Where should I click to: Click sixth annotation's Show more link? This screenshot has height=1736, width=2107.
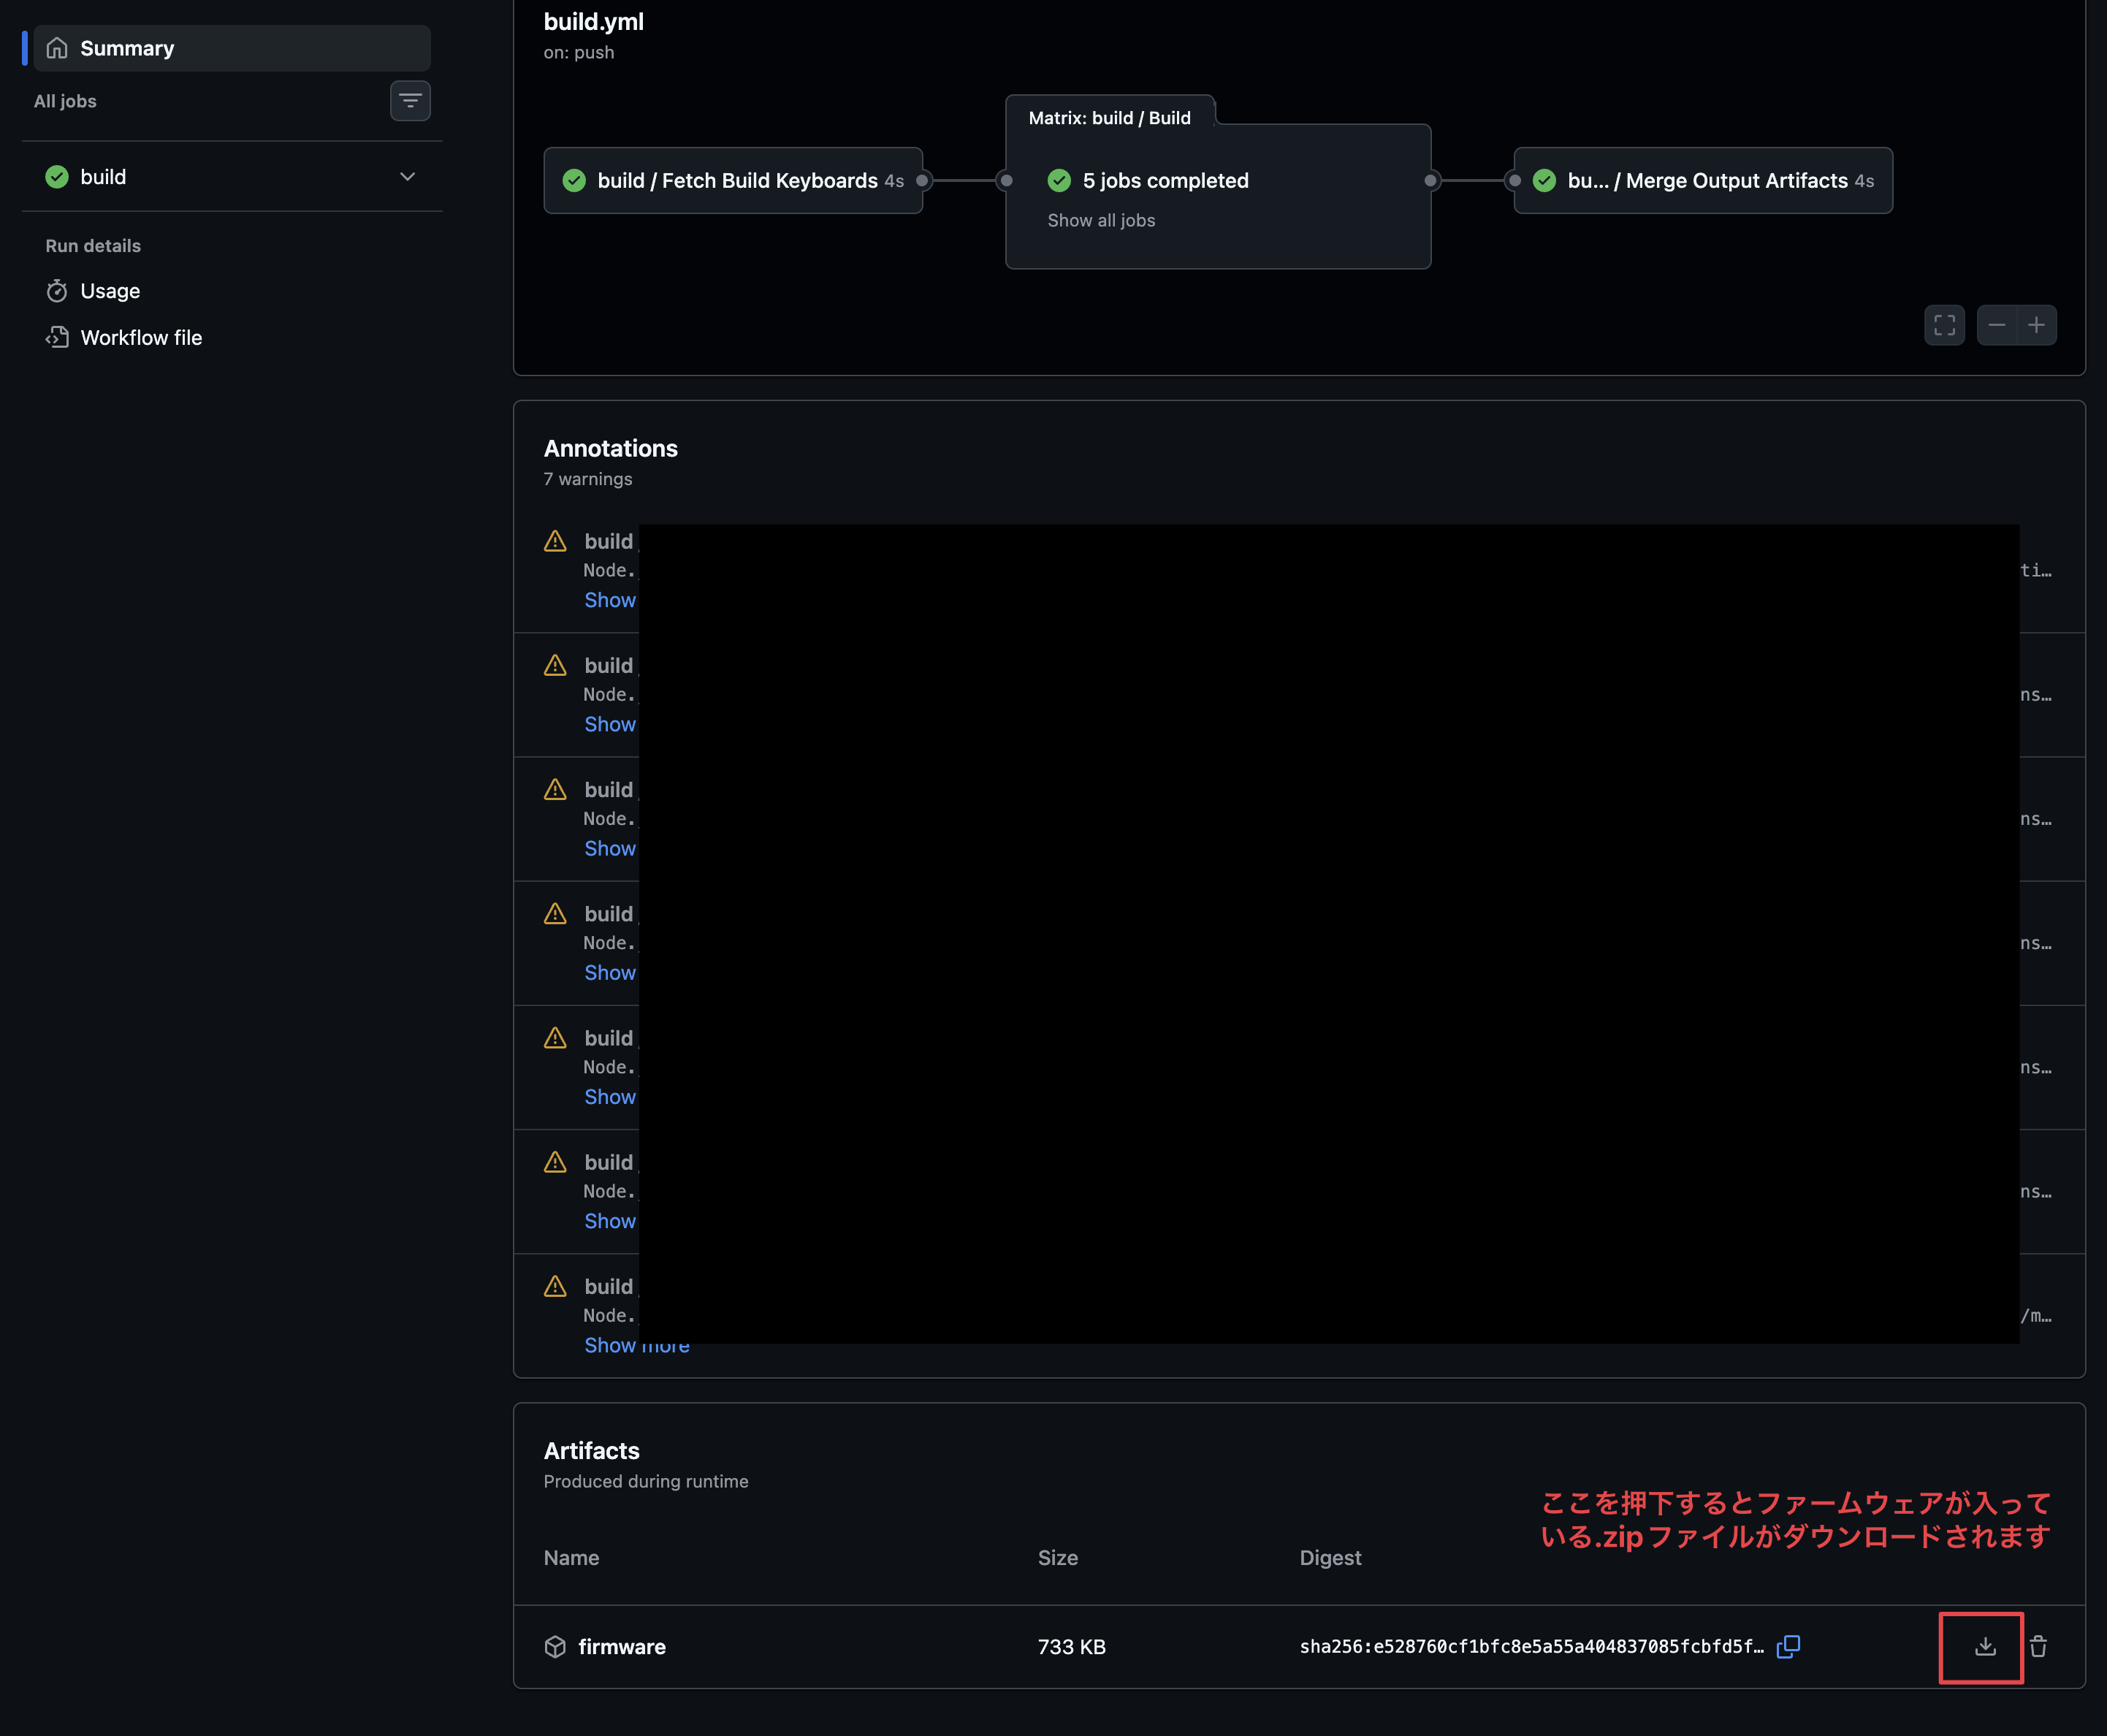point(610,1221)
